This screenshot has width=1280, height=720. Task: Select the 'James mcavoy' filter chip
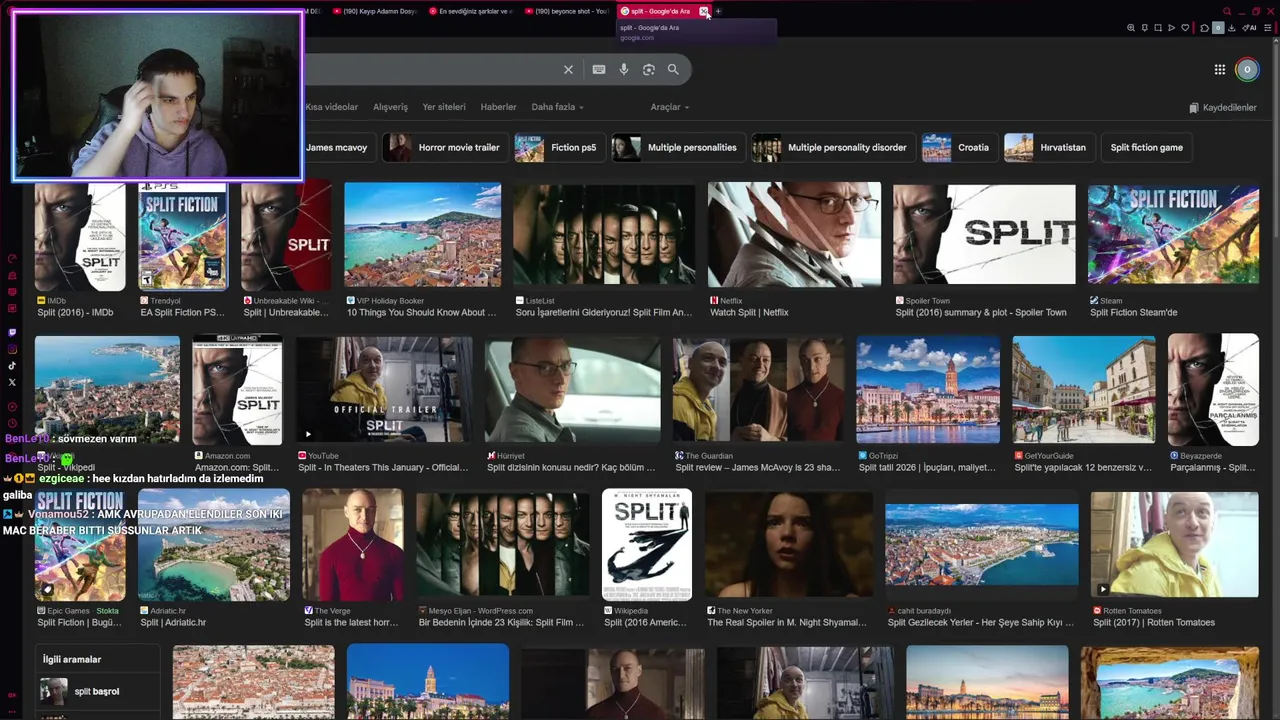(336, 148)
